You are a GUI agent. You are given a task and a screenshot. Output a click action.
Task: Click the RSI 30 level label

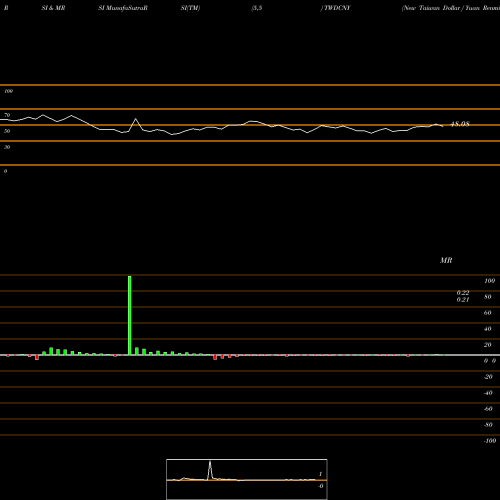pos(7,147)
